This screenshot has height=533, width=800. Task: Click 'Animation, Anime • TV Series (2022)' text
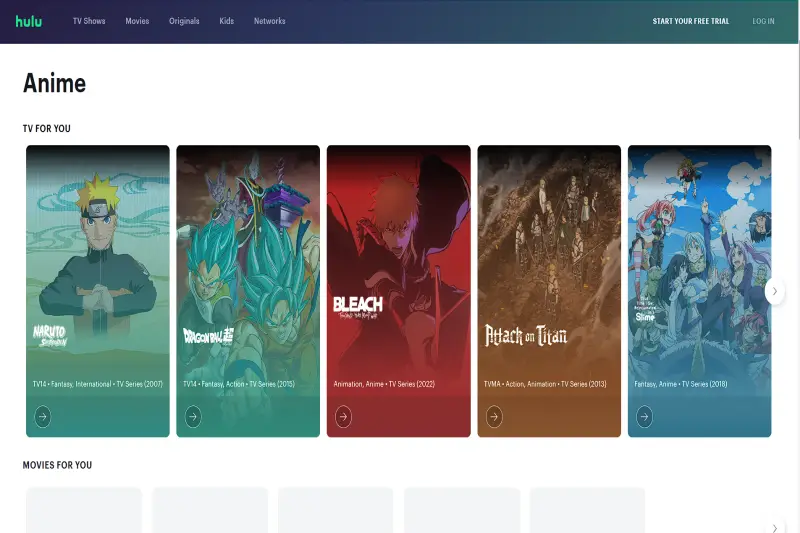pyautogui.click(x=384, y=384)
